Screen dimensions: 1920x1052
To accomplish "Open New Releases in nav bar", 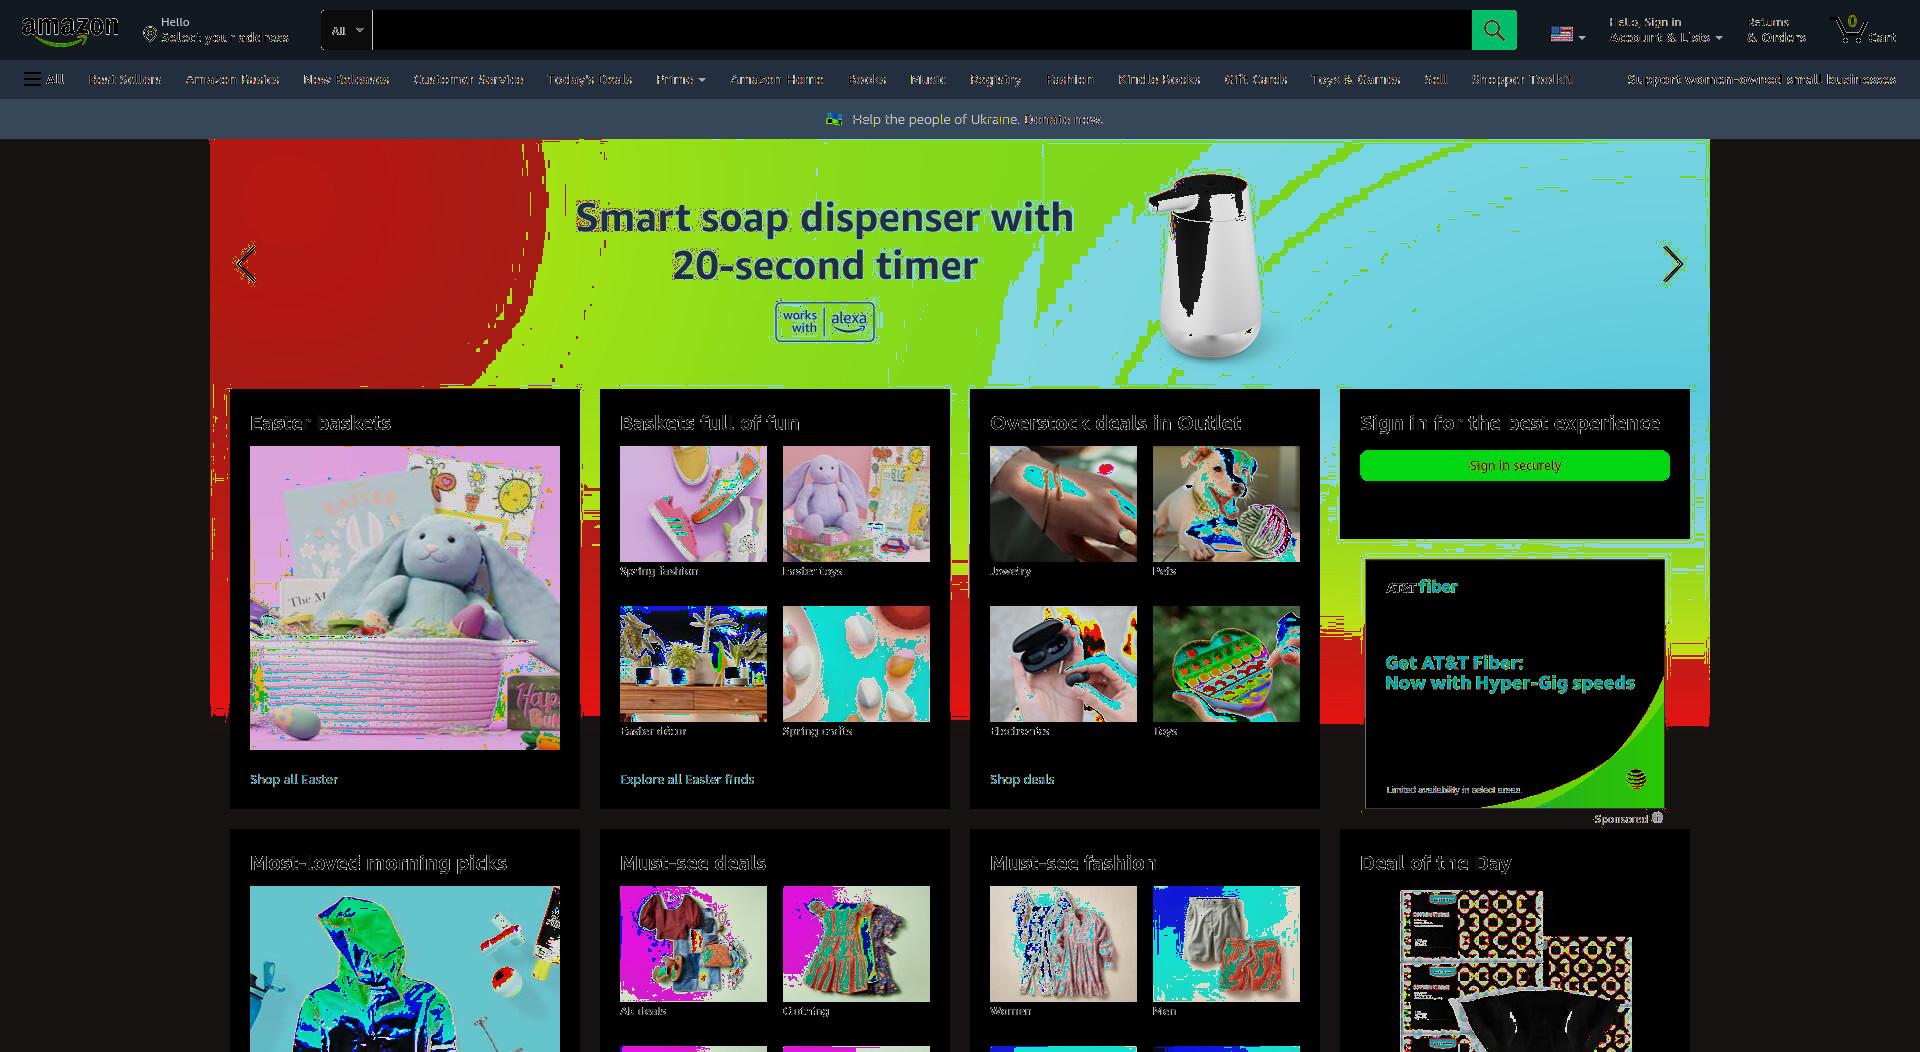I will [x=346, y=79].
